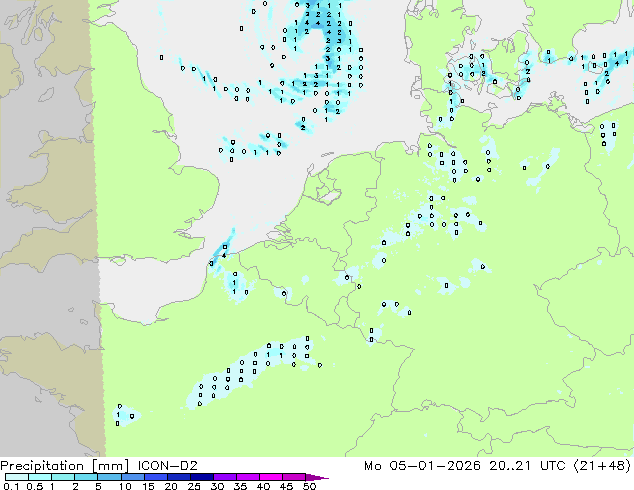This screenshot has width=634, height=490.
Task: Select the 30–35 mm purple legend swatch
Action: click(224, 477)
